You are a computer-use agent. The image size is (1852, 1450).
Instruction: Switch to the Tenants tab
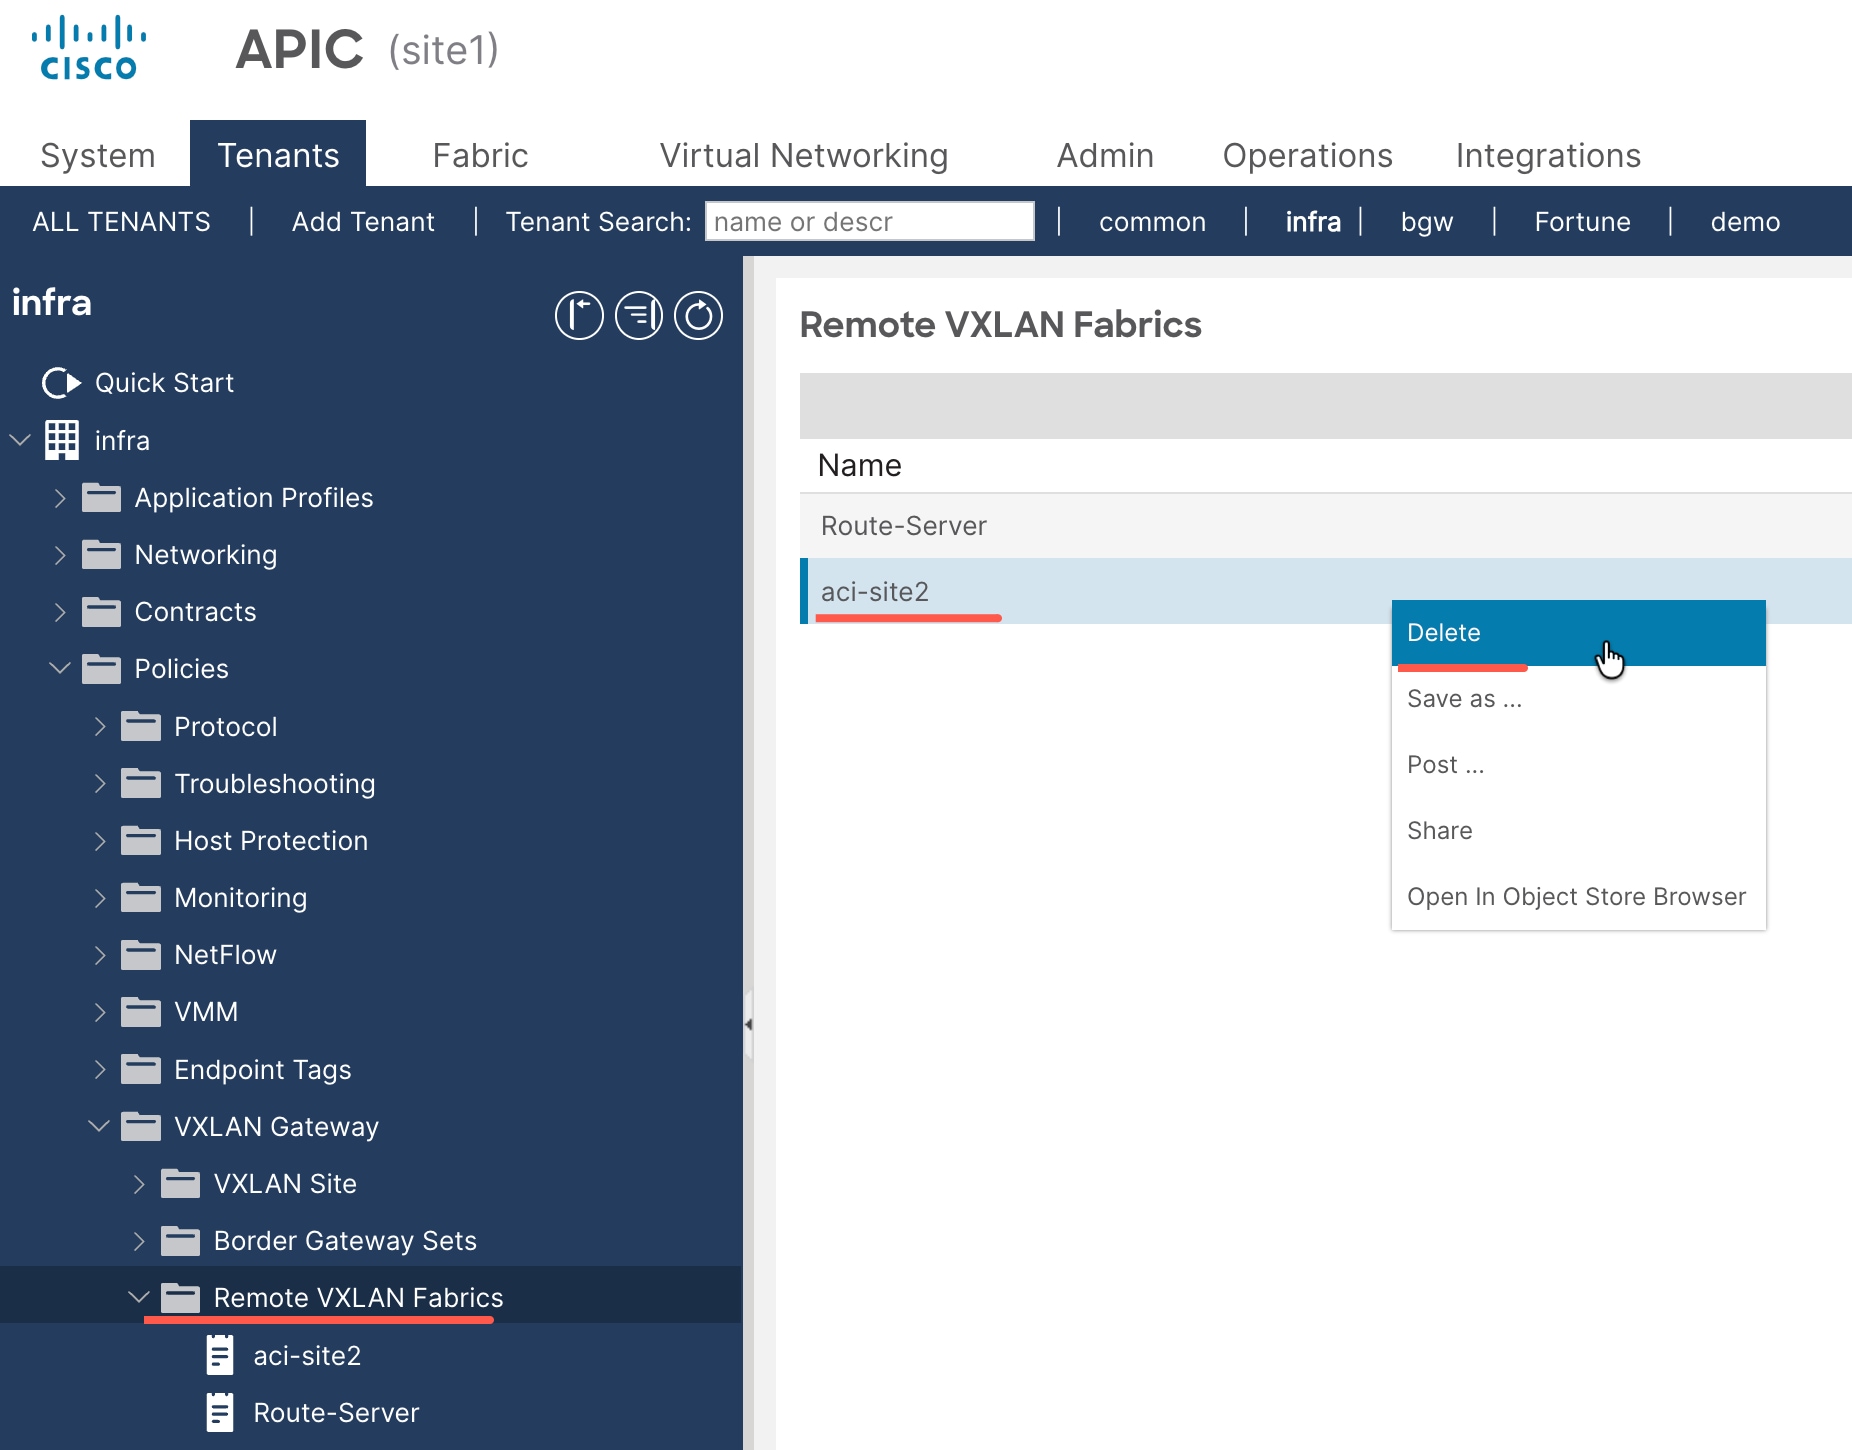point(278,155)
